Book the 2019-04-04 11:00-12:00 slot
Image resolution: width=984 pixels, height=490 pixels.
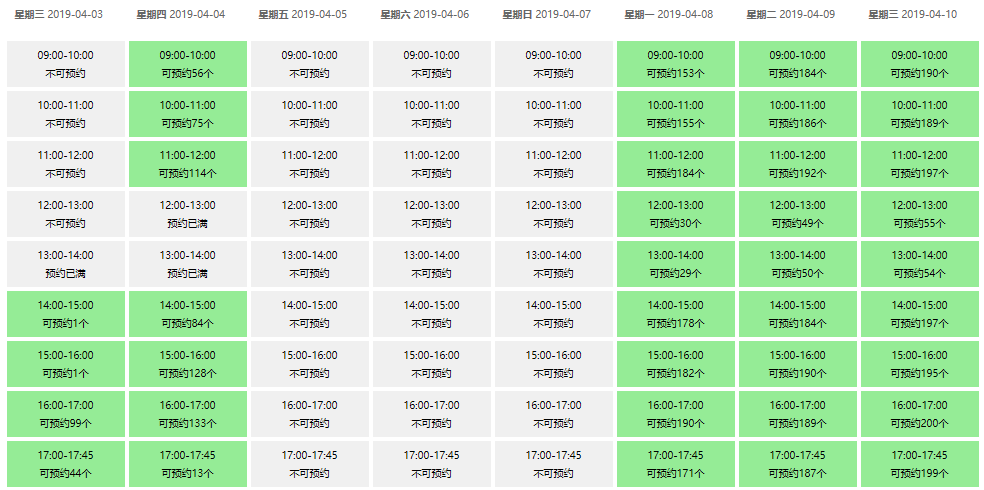click(188, 164)
